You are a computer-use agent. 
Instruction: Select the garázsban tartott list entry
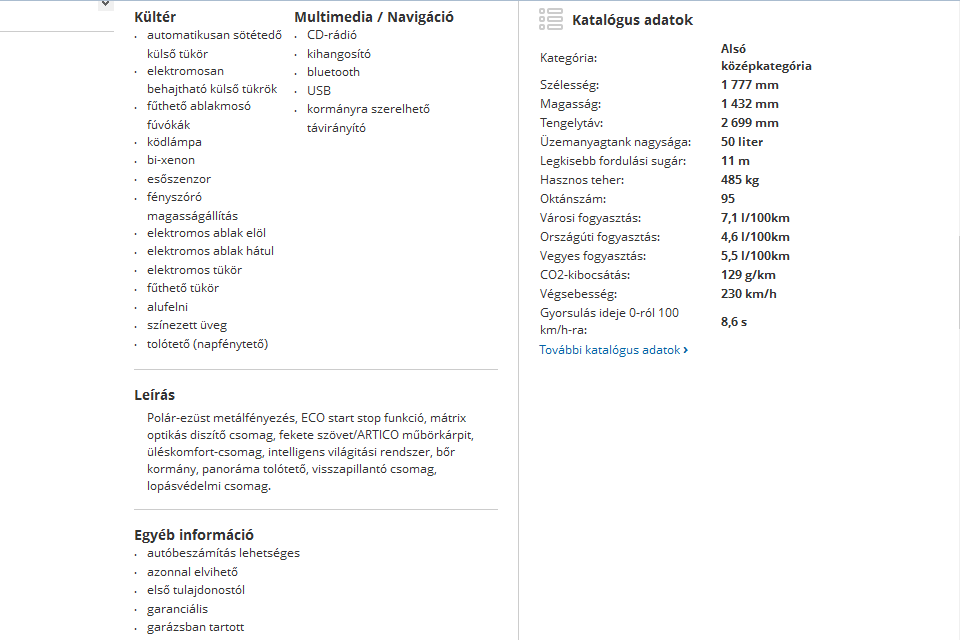click(195, 627)
